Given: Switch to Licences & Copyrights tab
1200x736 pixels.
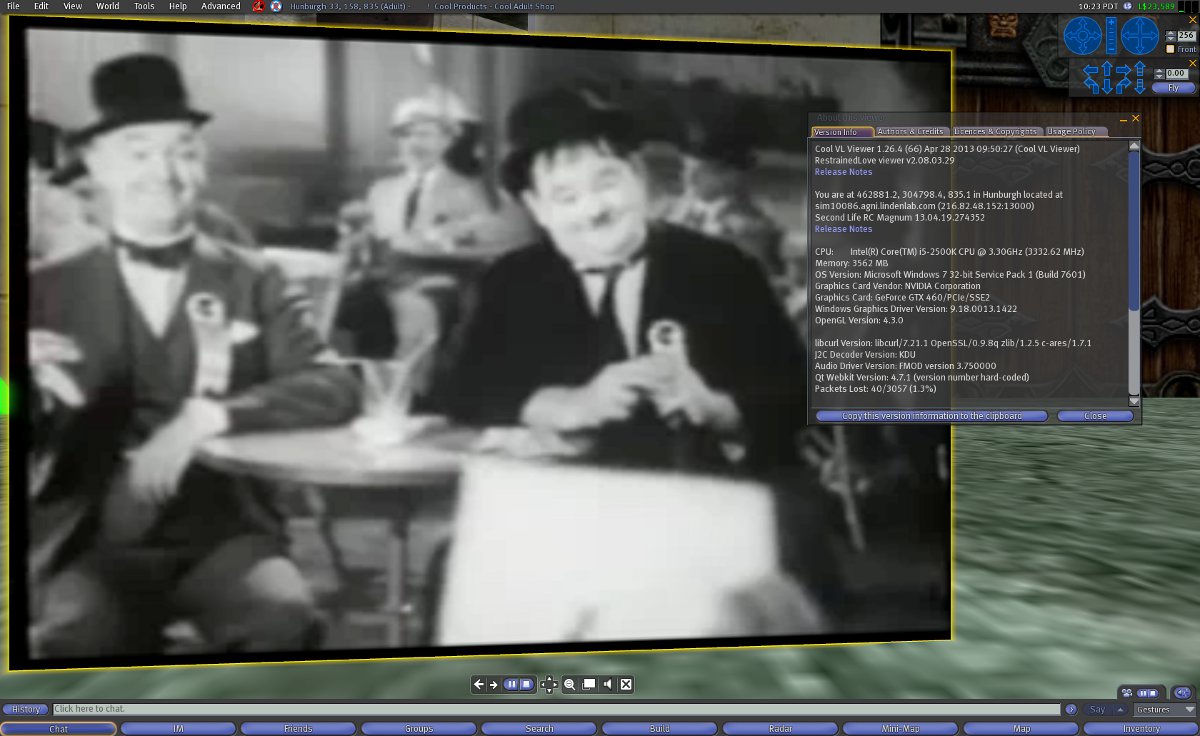Looking at the screenshot, I should [x=994, y=132].
